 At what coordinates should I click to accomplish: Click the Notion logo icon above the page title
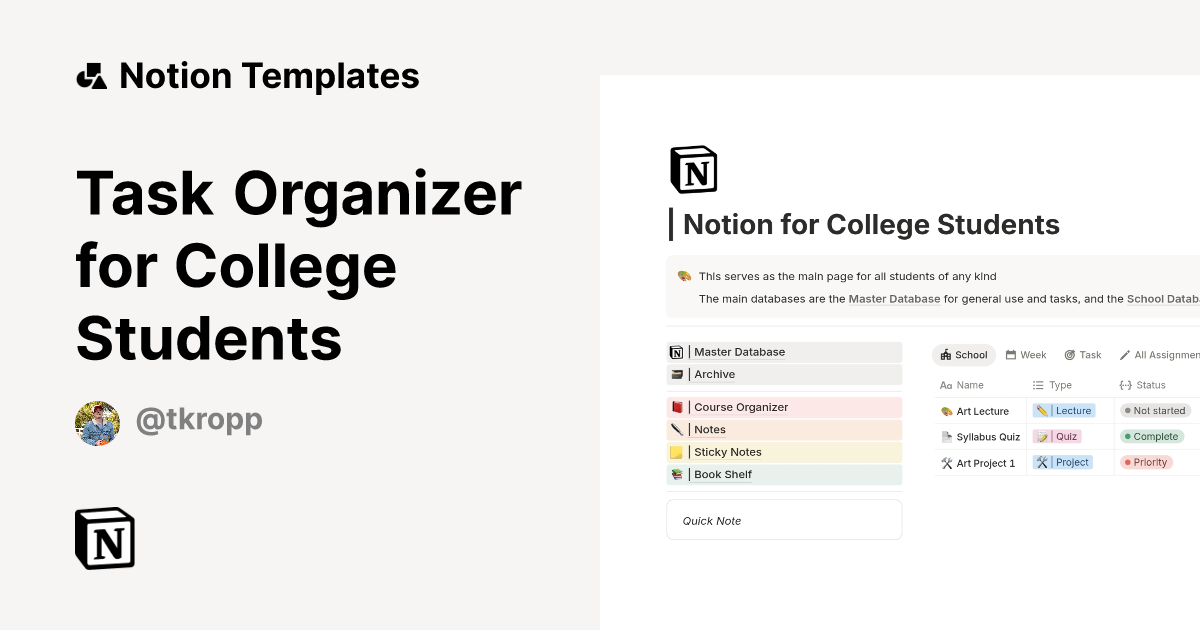click(x=693, y=169)
